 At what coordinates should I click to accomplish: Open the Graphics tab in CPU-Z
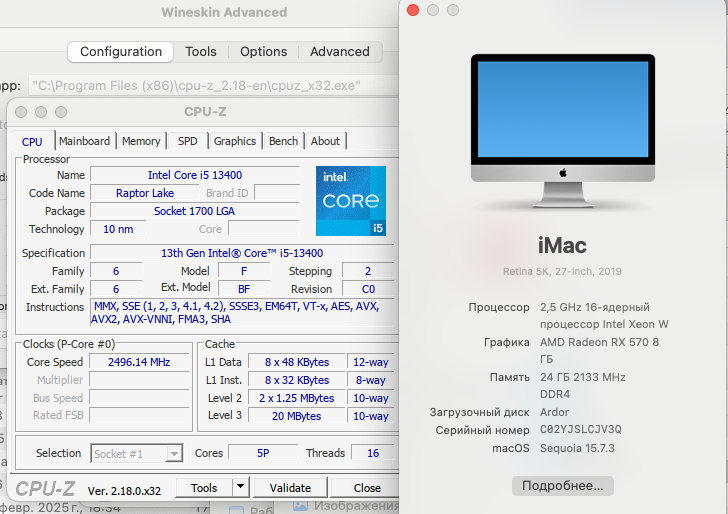[235, 141]
